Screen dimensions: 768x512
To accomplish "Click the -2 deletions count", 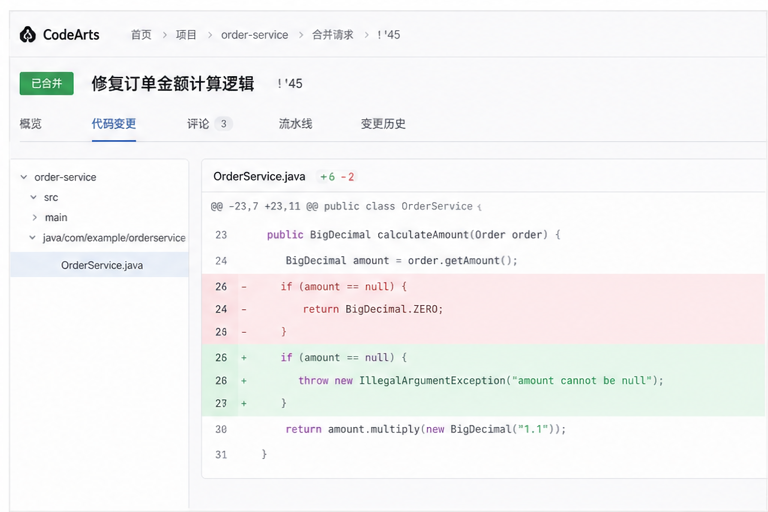I will (347, 177).
